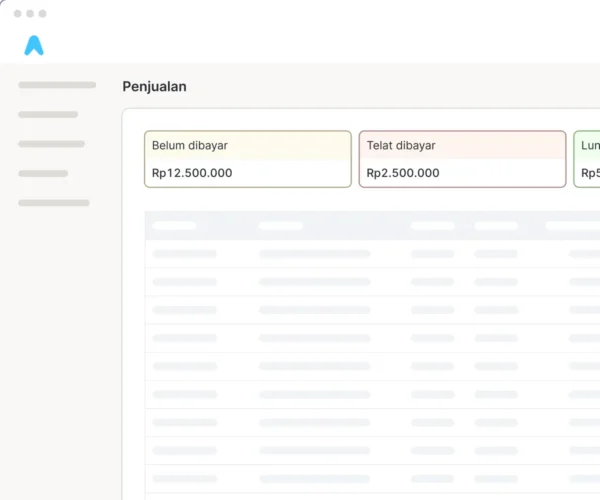Open the Telat dibayar summary card
This screenshot has width=600, height=500.
point(462,159)
